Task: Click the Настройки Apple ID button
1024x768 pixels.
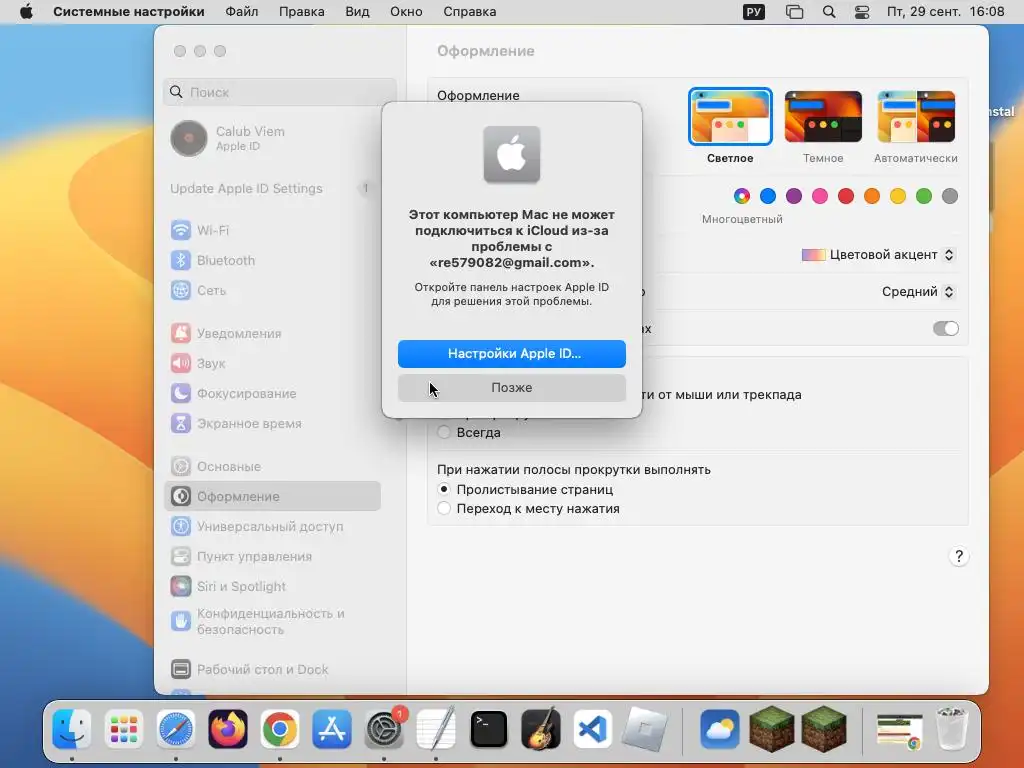Action: point(512,353)
